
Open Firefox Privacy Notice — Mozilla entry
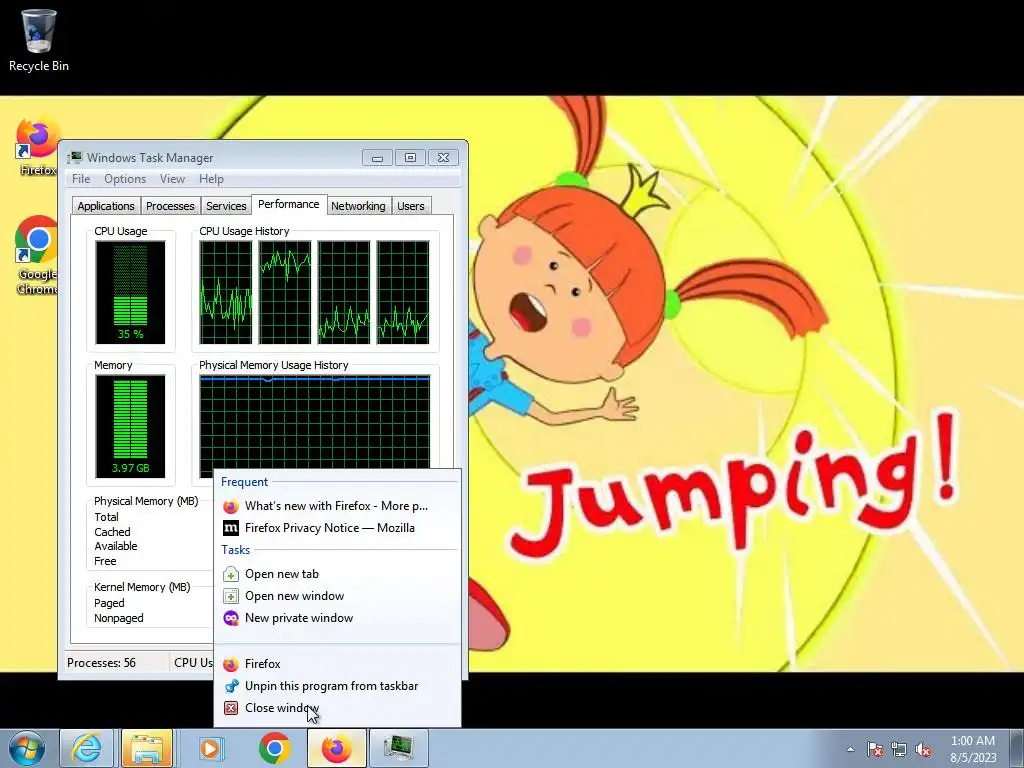click(x=337, y=528)
